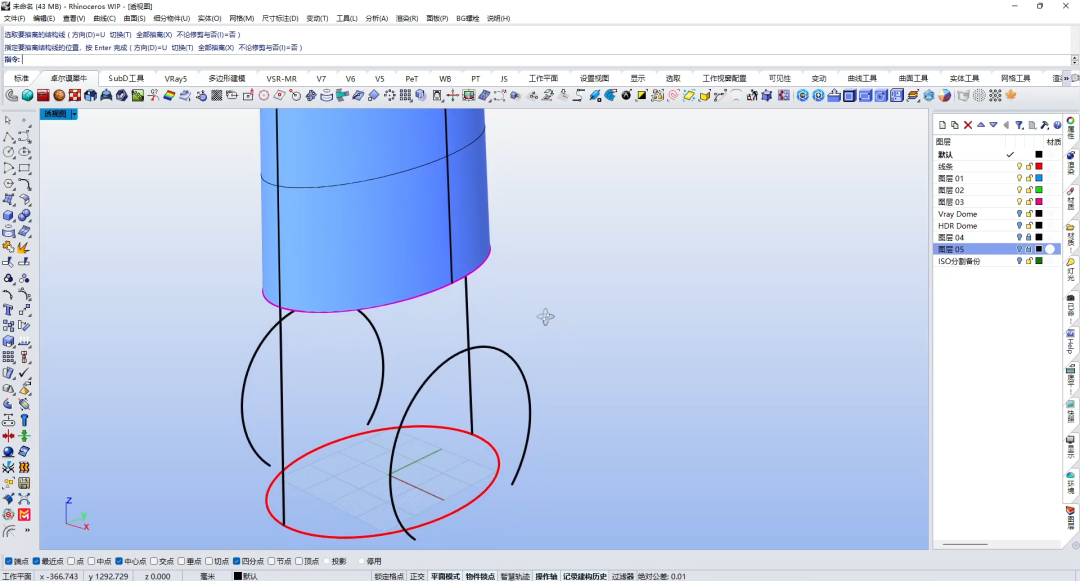Switch to the 多边形建模 toolbar tab
The image size is (1080, 581).
click(x=227, y=78)
